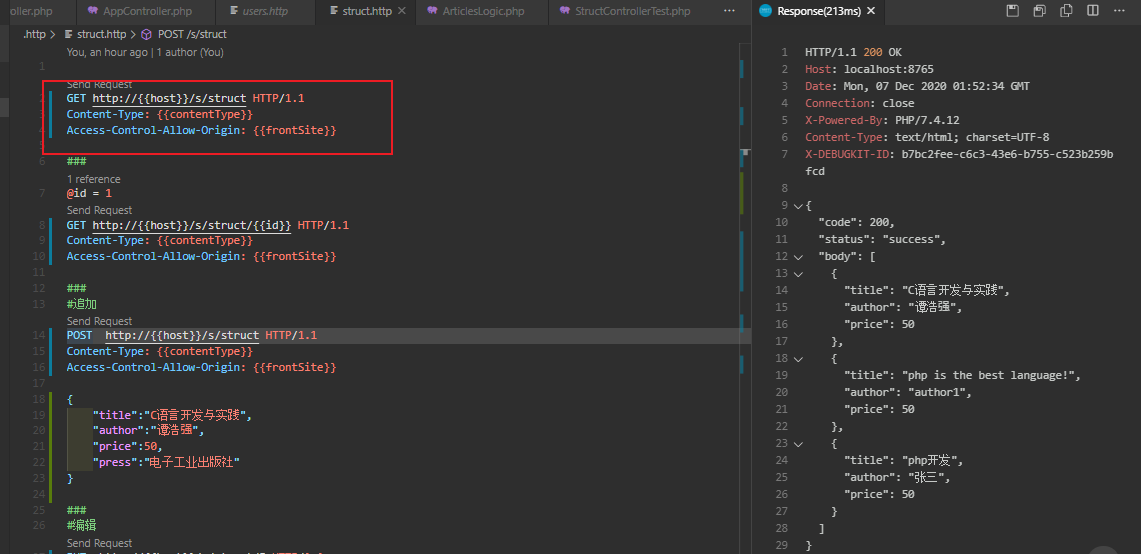Open the StructControllerTest.php tab
Viewport: 1141px width, 554px height.
[631, 11]
